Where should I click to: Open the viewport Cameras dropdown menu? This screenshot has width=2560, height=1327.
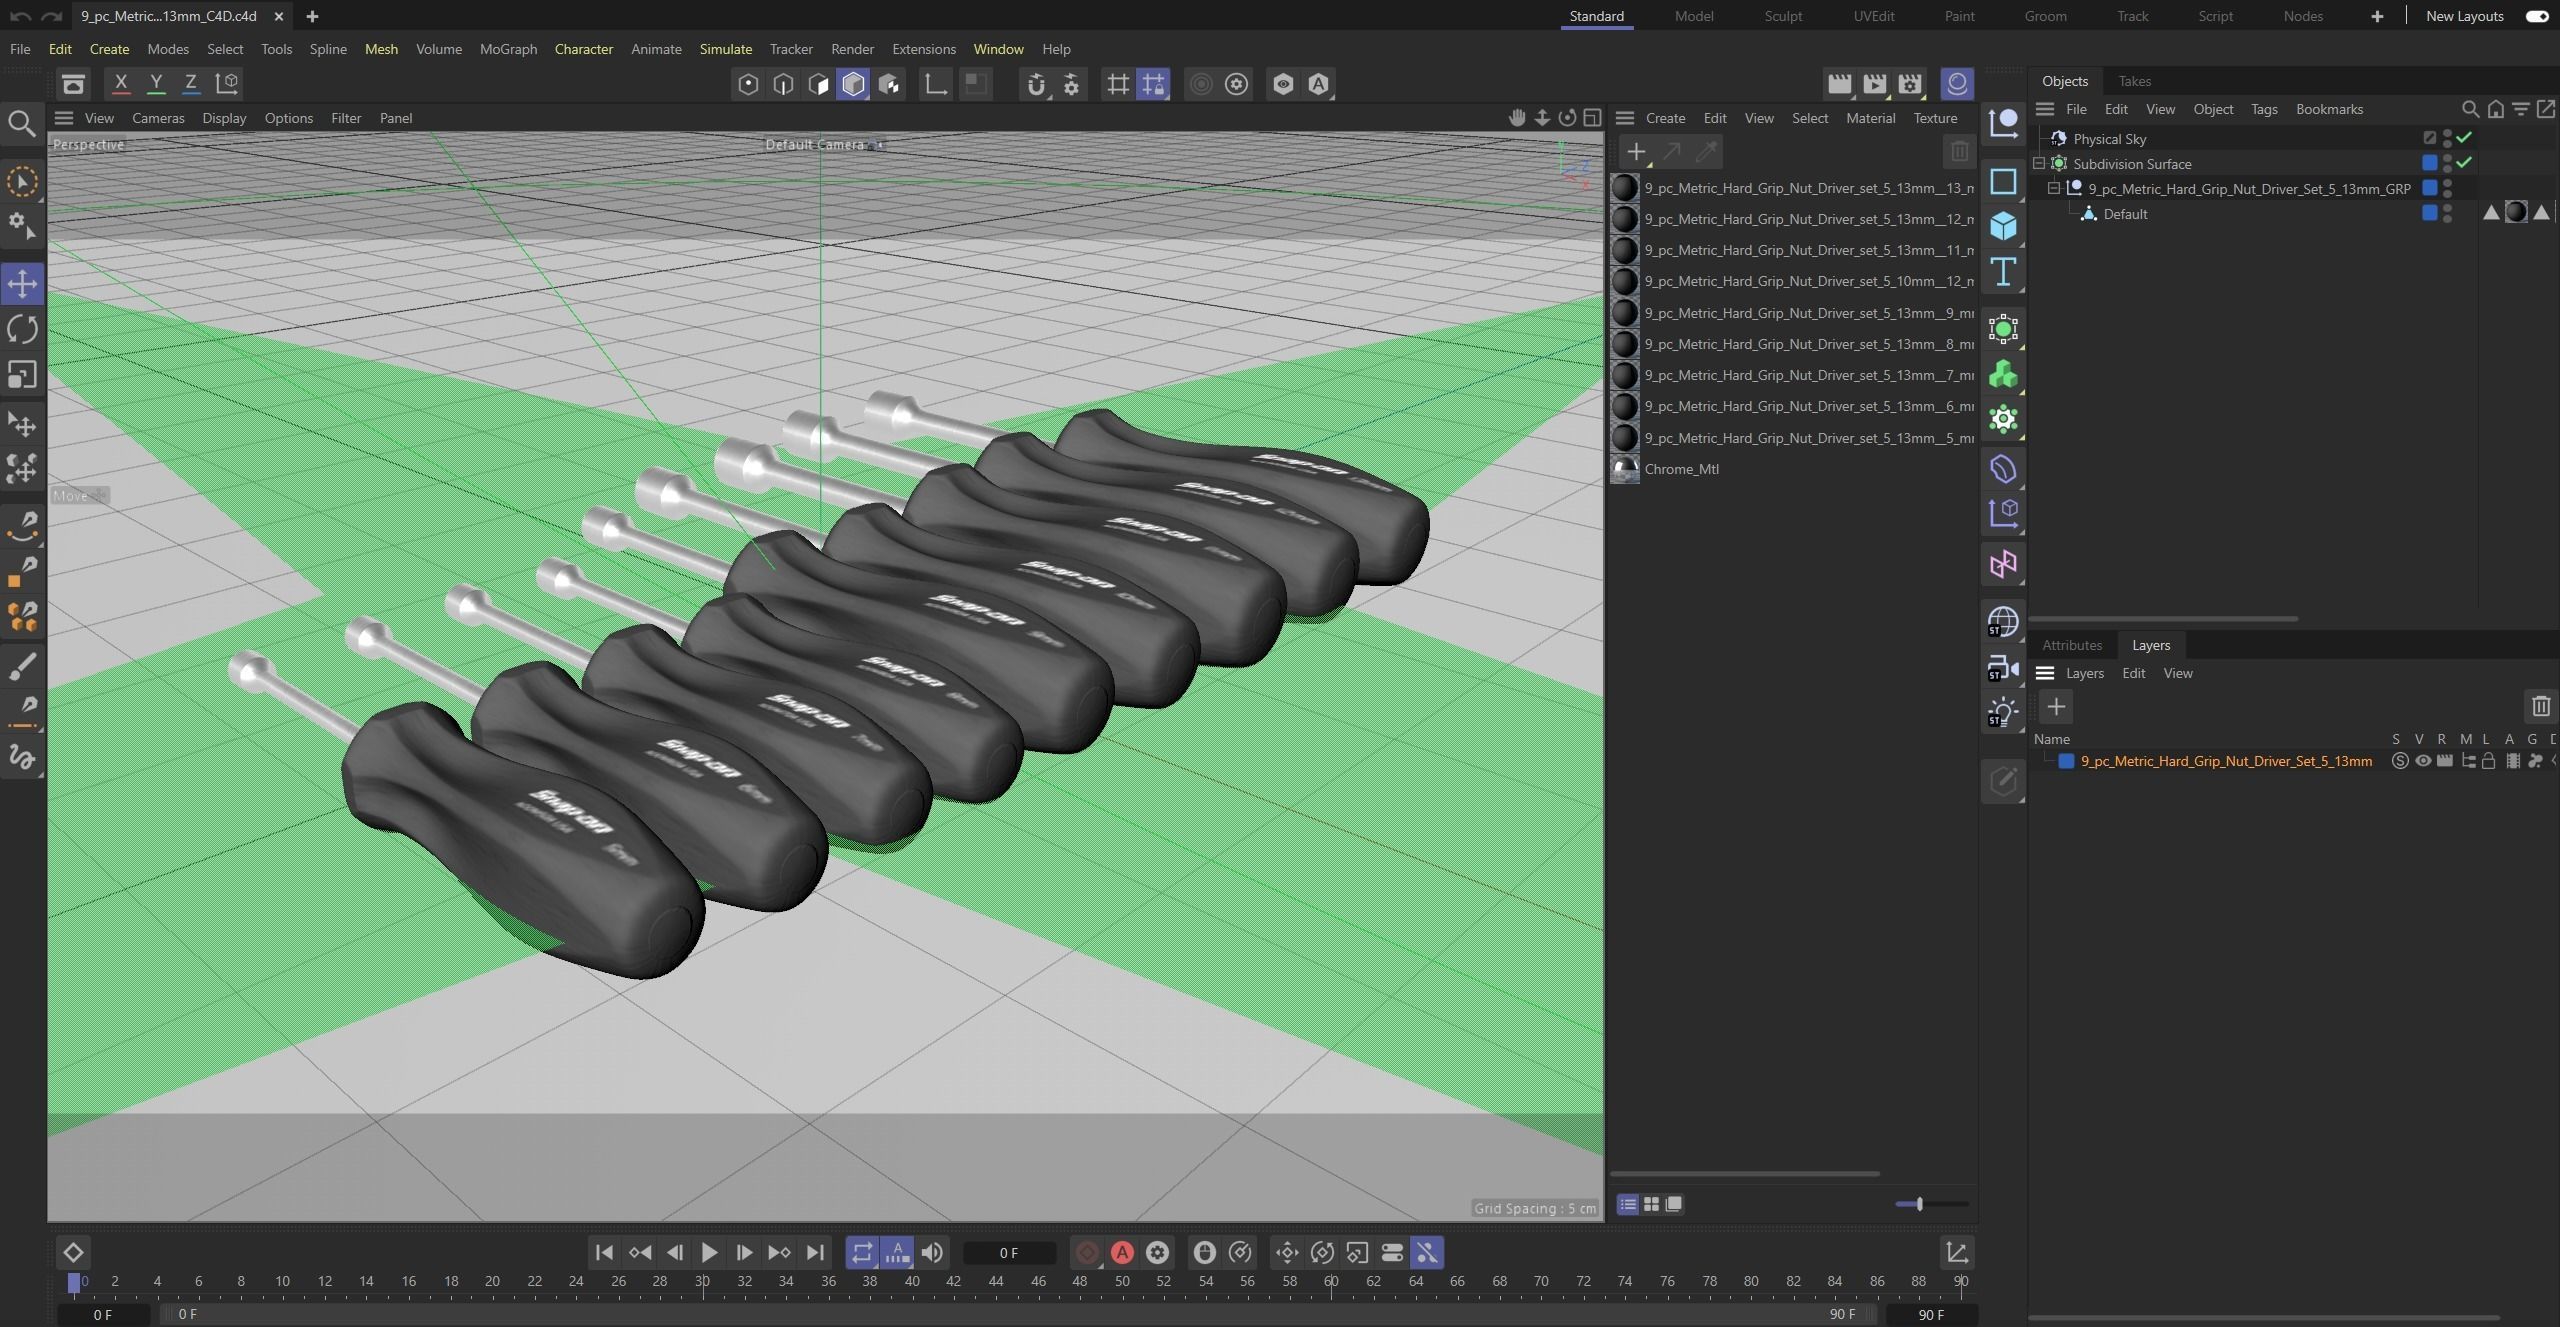pyautogui.click(x=158, y=118)
